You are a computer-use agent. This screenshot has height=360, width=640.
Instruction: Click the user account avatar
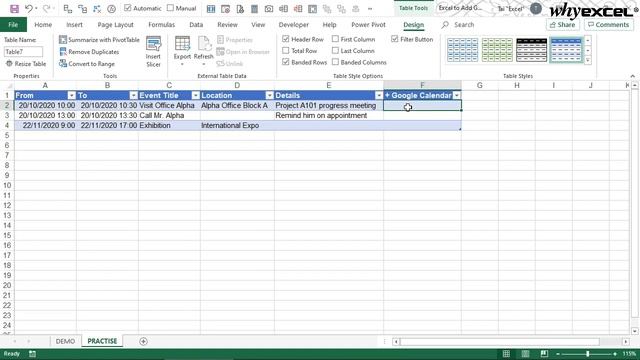(536, 9)
